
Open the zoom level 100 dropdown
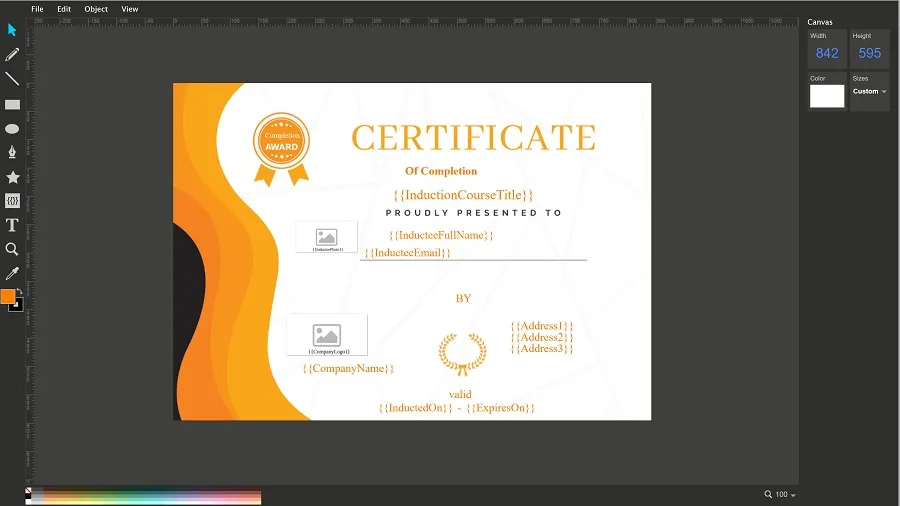[x=780, y=494]
